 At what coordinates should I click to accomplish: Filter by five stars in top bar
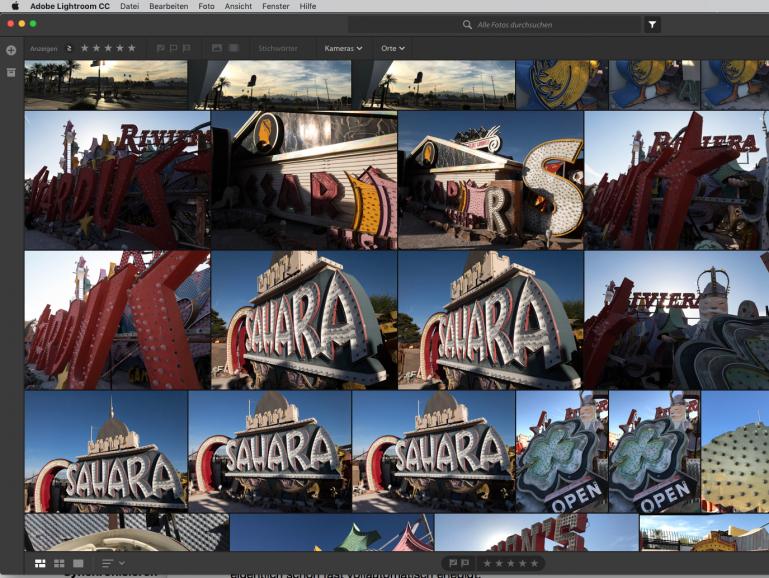pyautogui.click(x=131, y=48)
